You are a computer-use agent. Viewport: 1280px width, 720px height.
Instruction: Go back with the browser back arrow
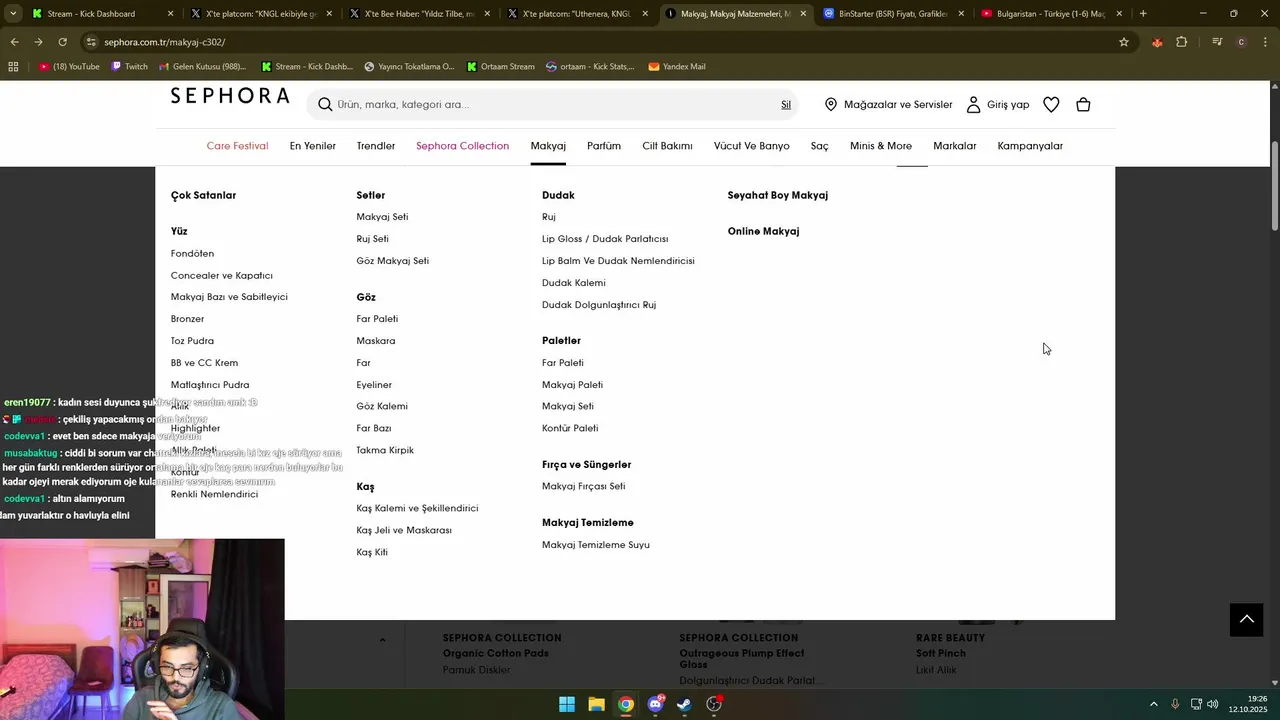(14, 42)
